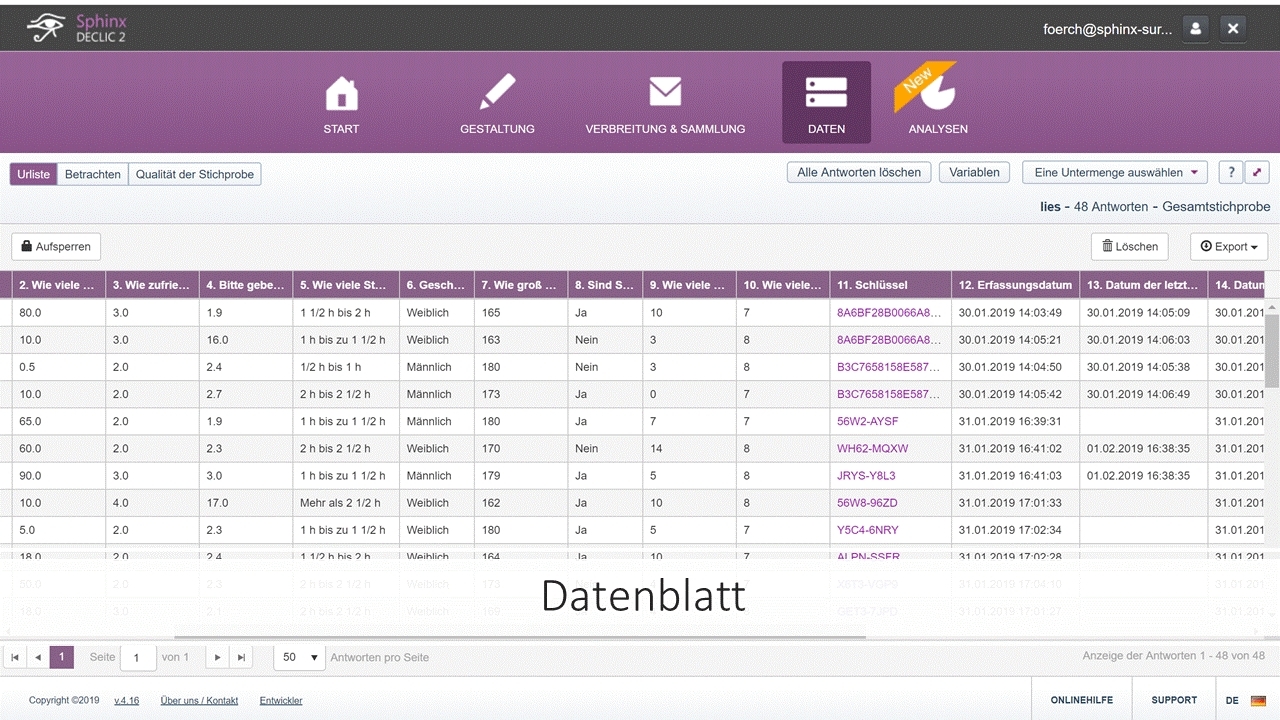Screen dimensions: 1280x720
Task: Open the Variablen button
Action: coord(974,173)
